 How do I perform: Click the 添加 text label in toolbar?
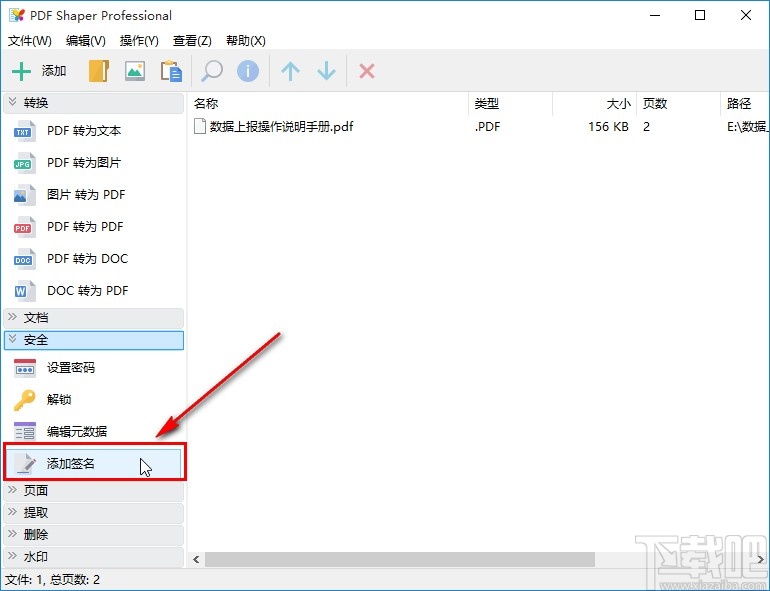[x=54, y=71]
